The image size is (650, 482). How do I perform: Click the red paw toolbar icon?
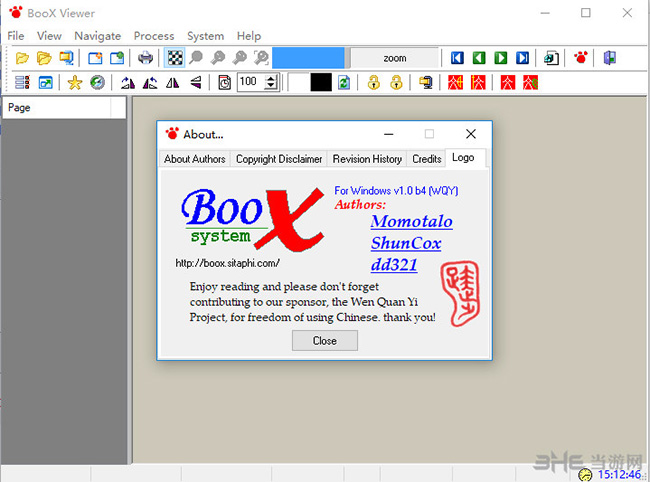click(581, 58)
